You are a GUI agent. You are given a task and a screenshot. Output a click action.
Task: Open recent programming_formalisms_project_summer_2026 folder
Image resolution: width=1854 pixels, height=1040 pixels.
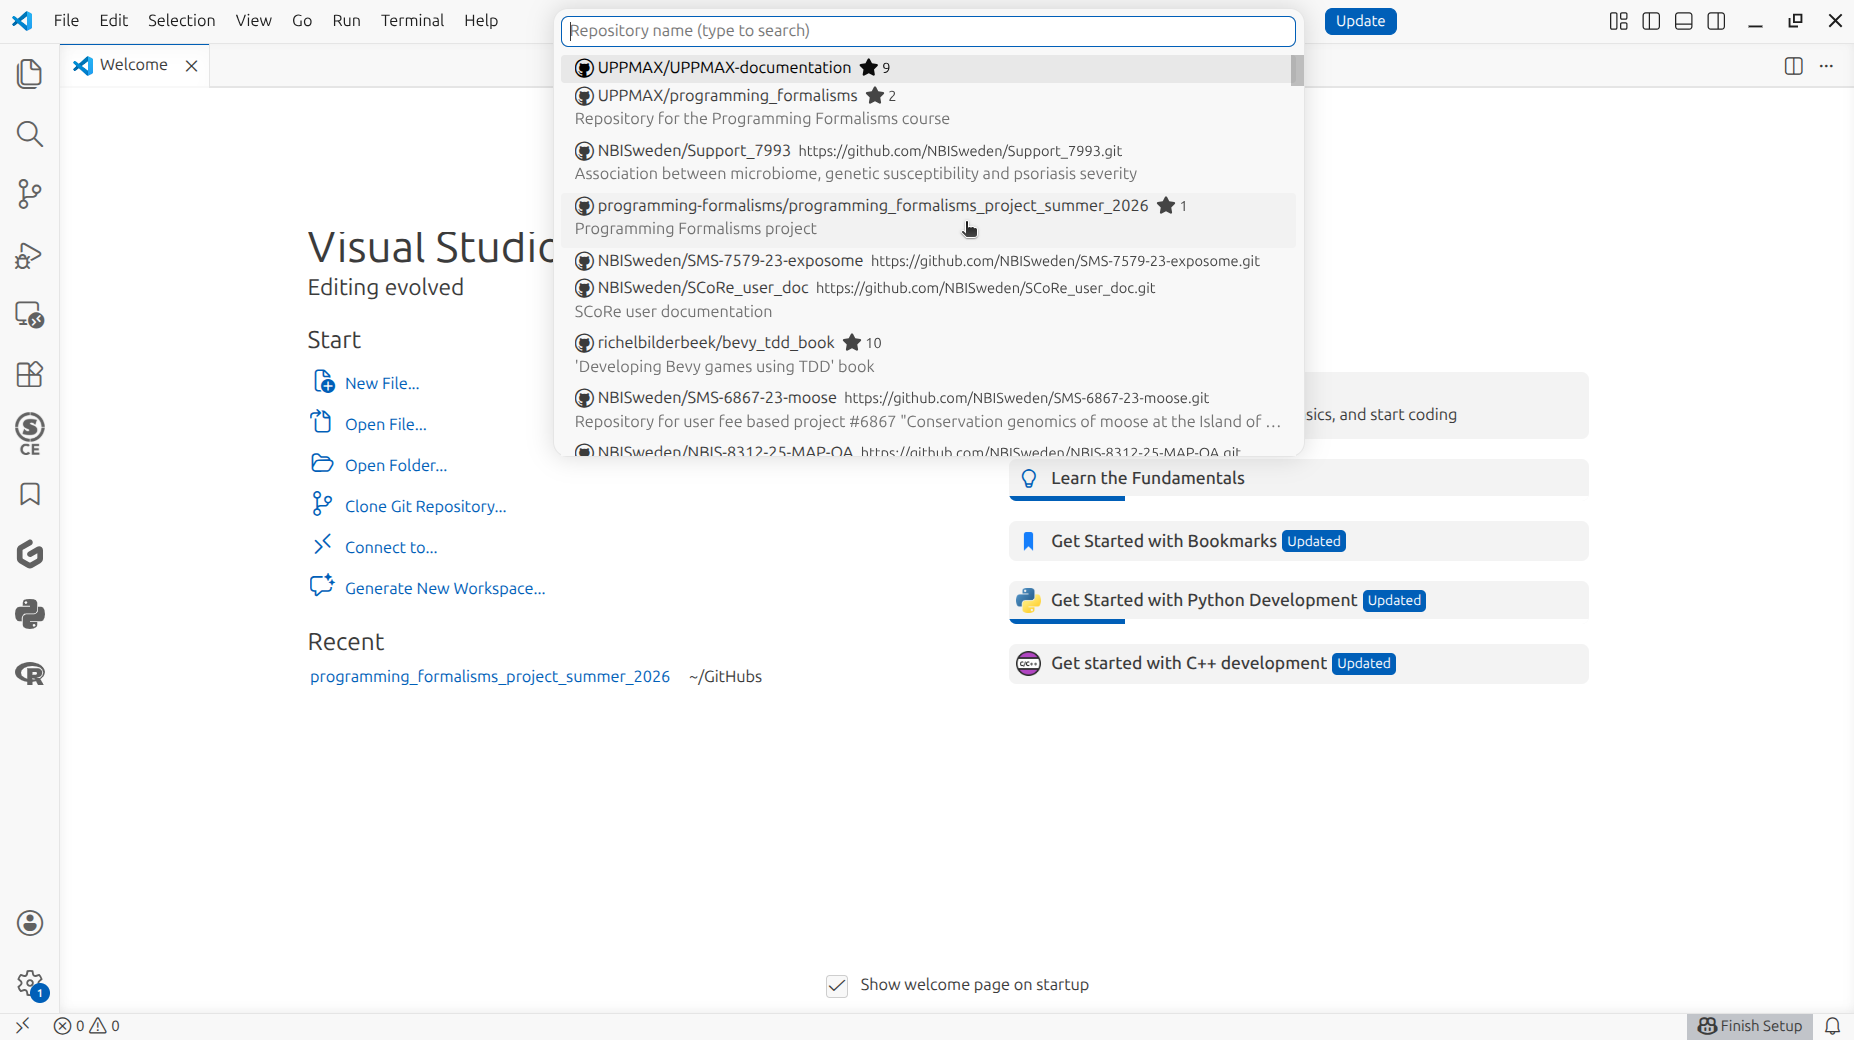490,677
